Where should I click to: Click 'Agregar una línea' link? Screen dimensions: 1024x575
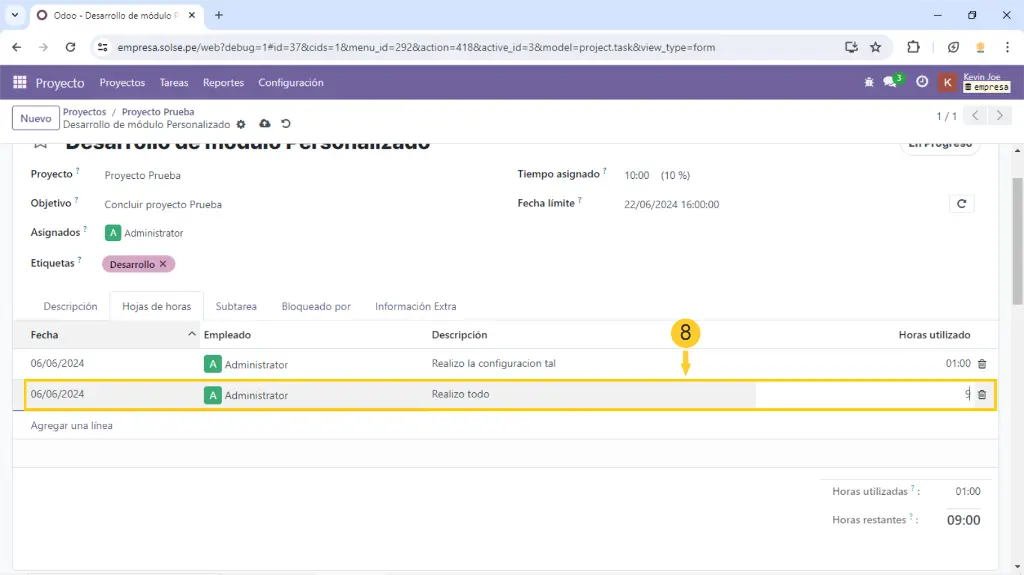pyautogui.click(x=71, y=426)
